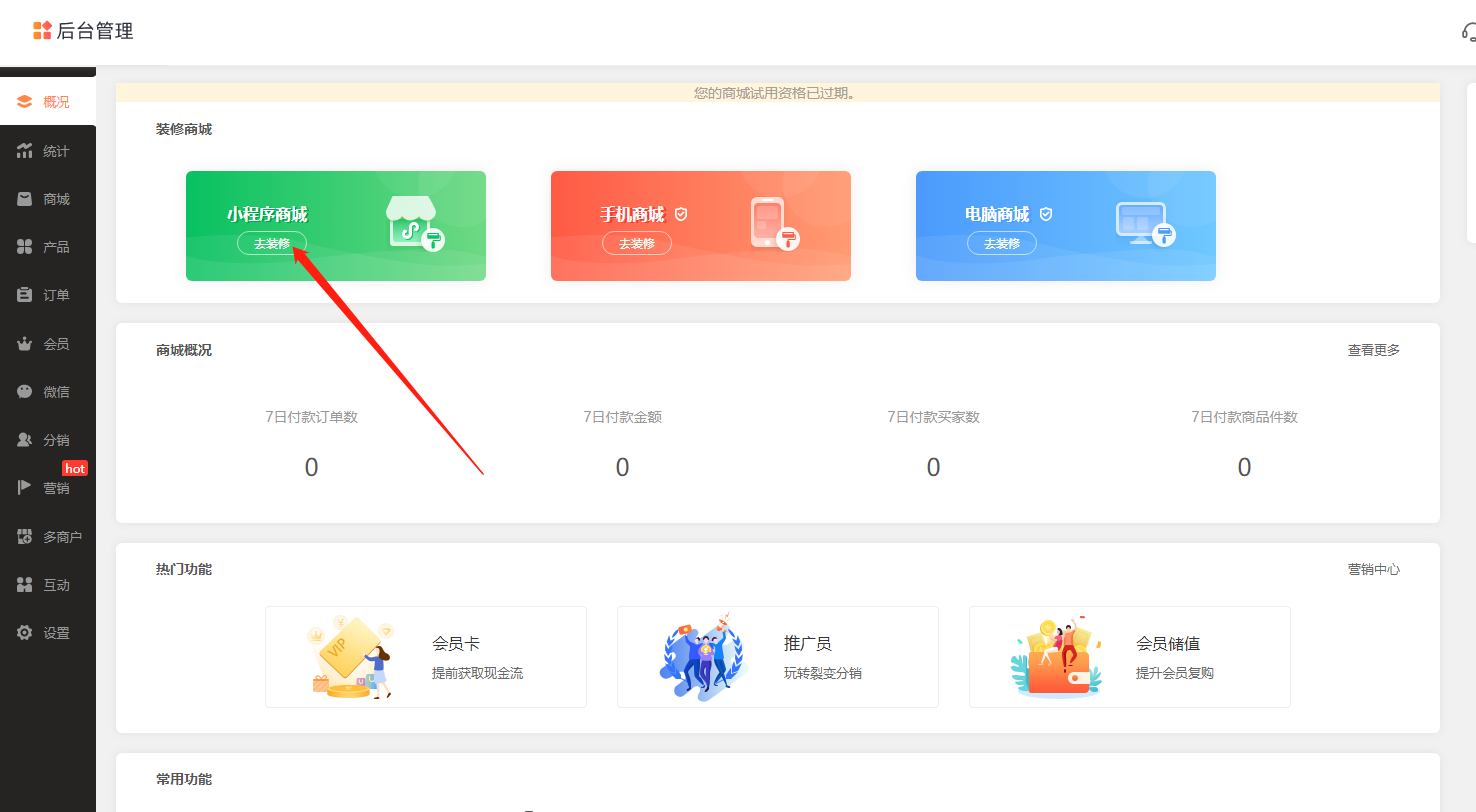Open the 会员储值 stored-value feature card
Image resolution: width=1476 pixels, height=812 pixels.
tap(1129, 656)
